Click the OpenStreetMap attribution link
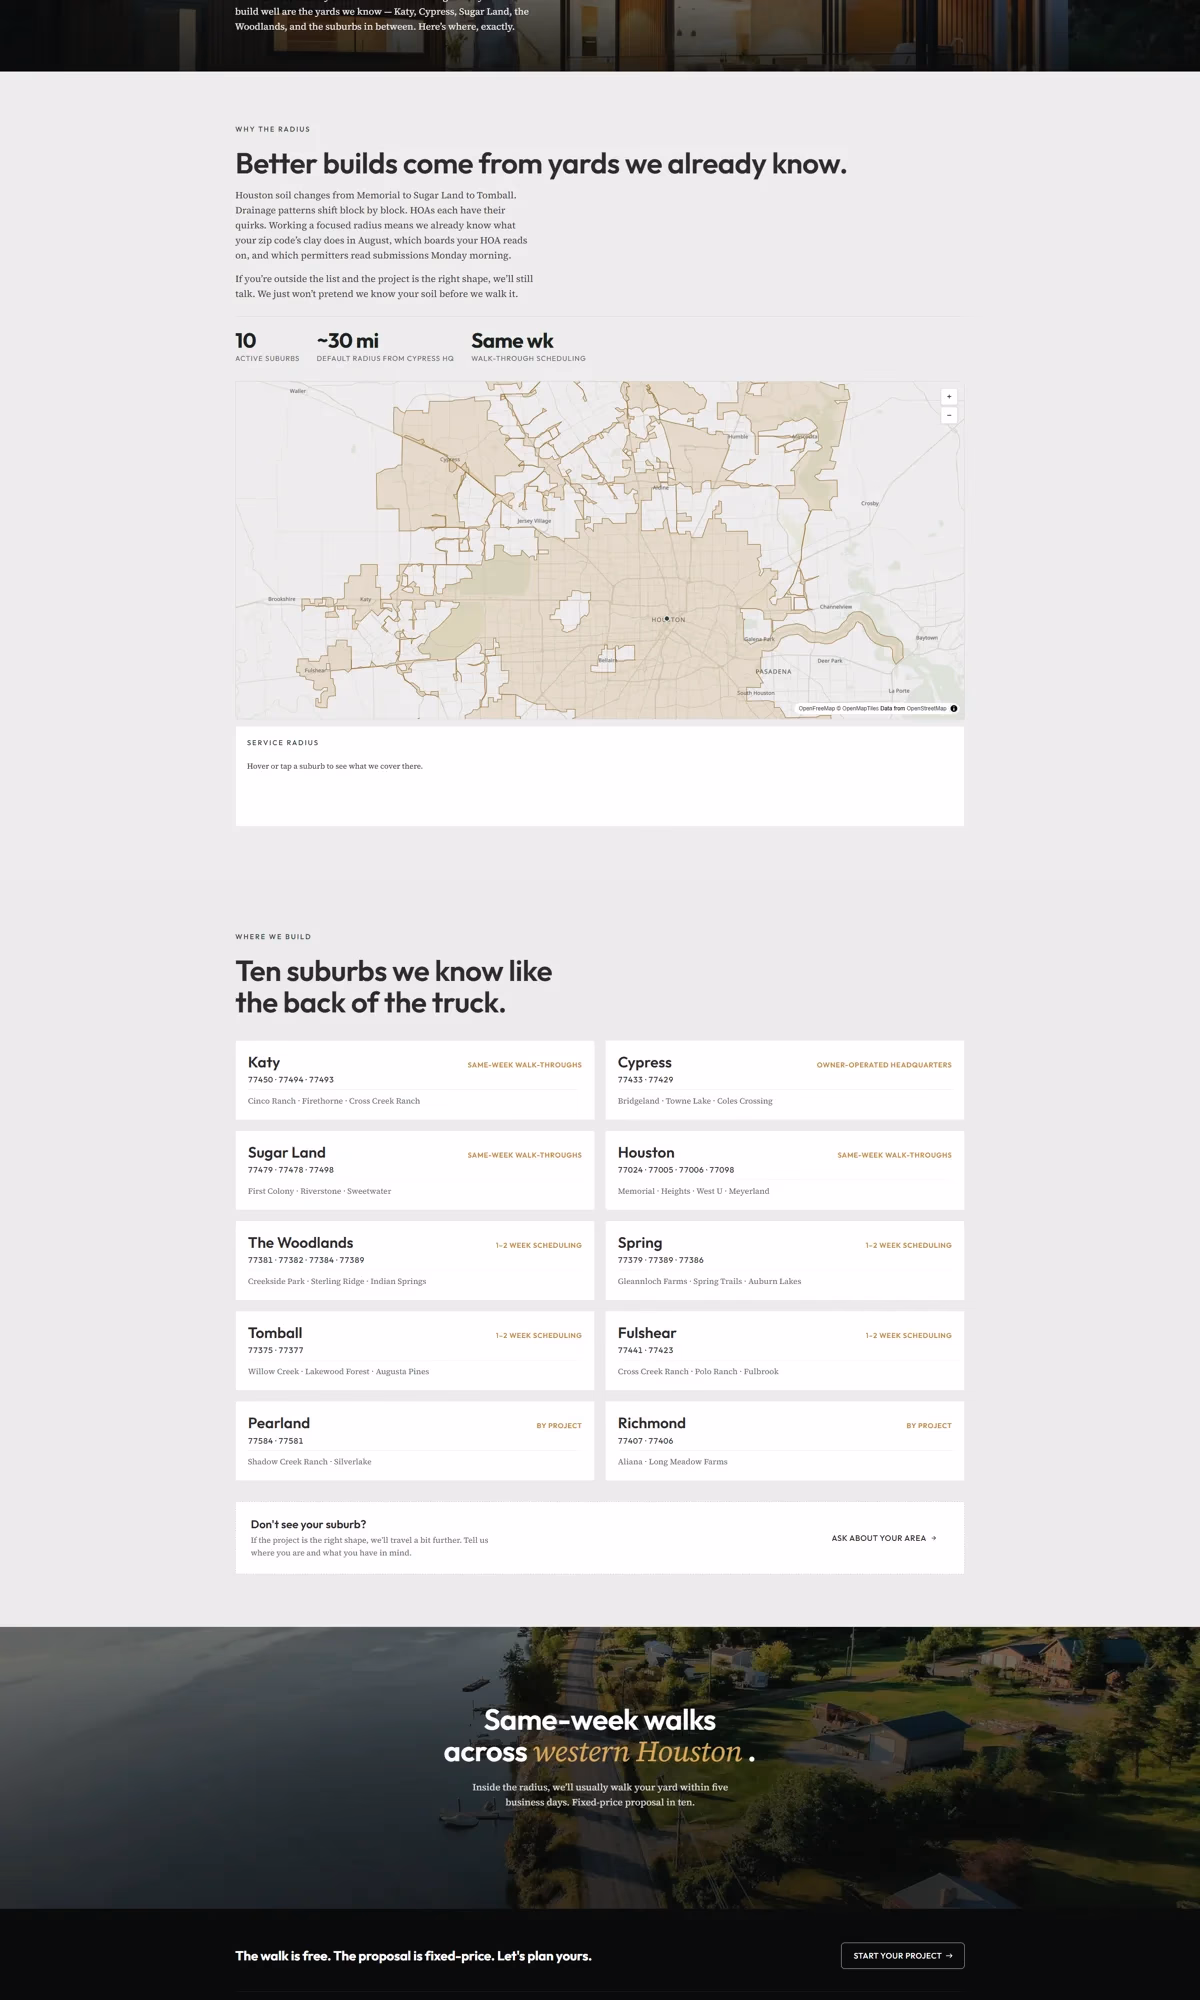 [x=926, y=708]
